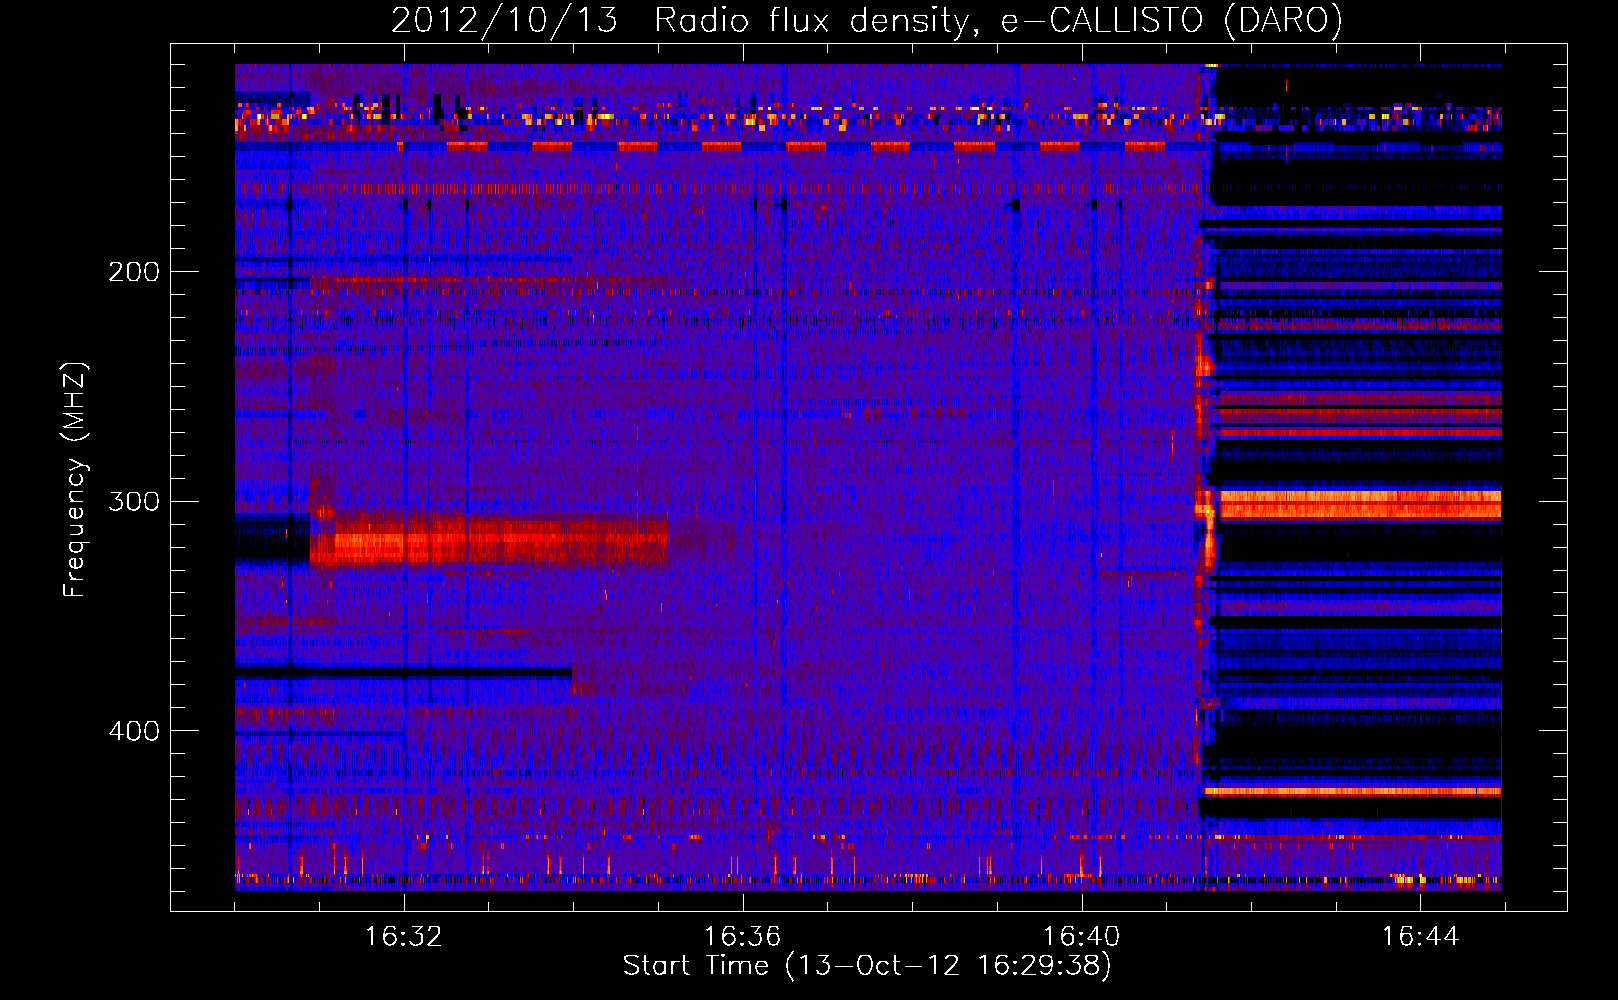Click the 200 frequency tick label
This screenshot has width=1618, height=1000.
[134, 271]
